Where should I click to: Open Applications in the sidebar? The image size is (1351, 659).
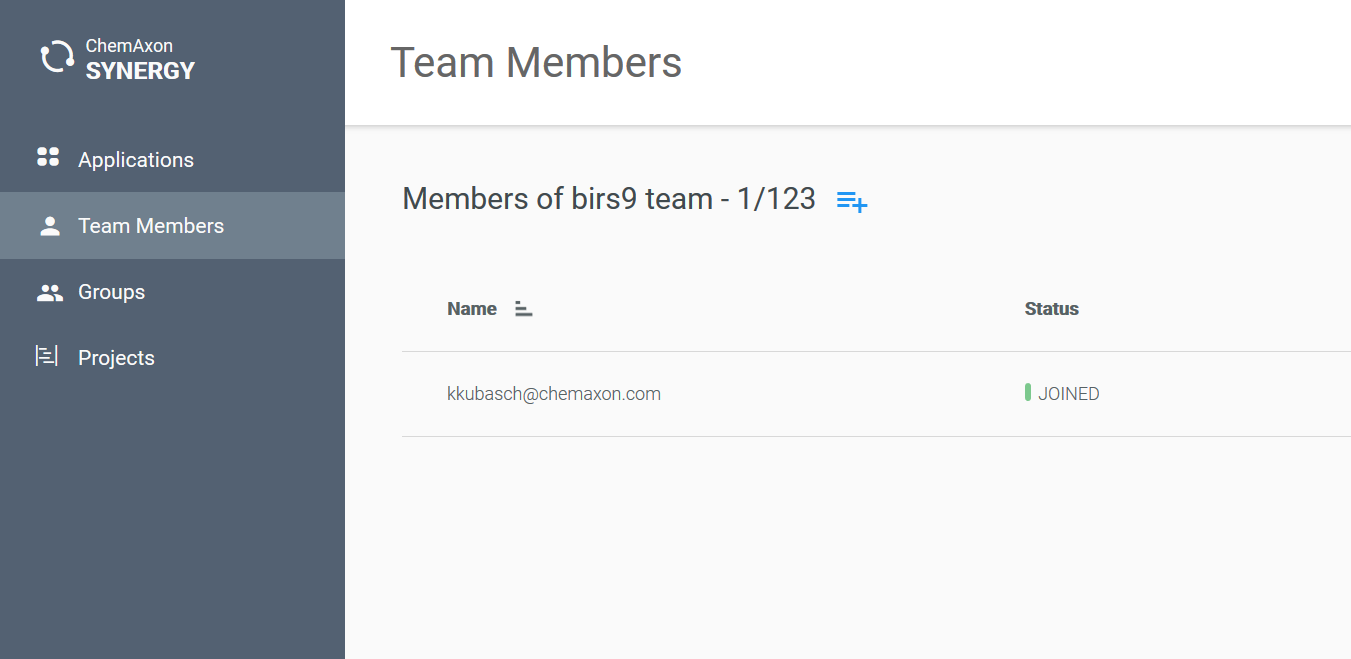point(136,160)
